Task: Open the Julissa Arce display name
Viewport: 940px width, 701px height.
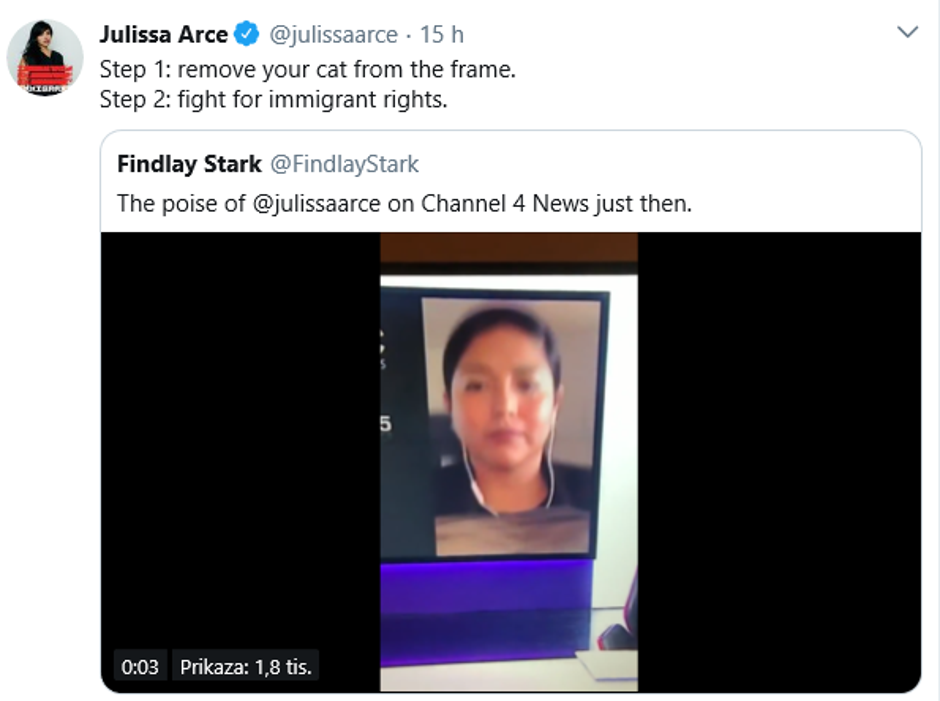Action: click(x=163, y=35)
